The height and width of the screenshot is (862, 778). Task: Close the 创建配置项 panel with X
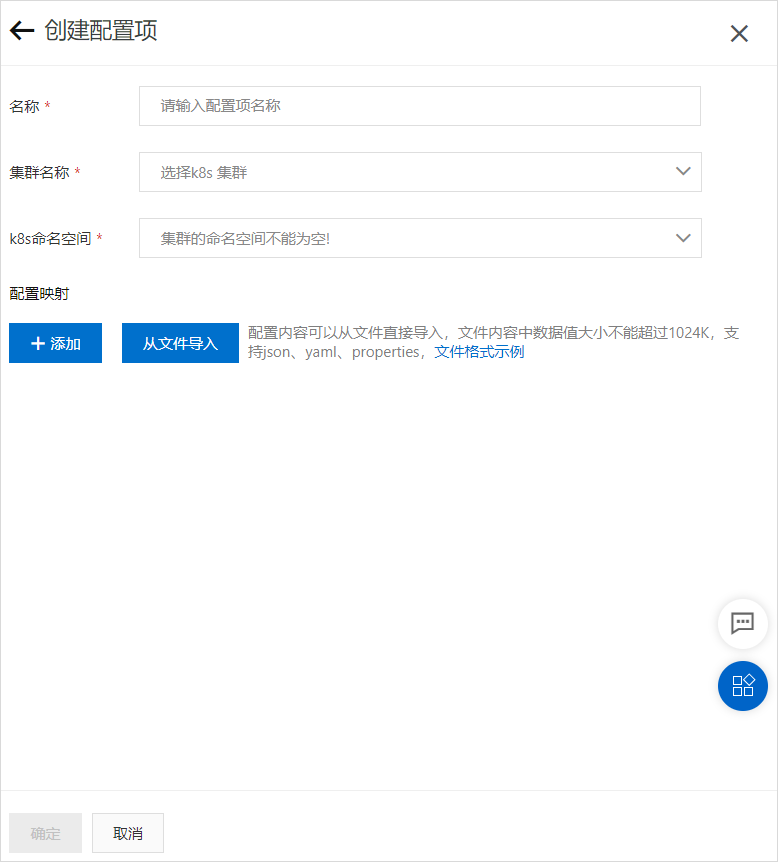click(x=739, y=34)
